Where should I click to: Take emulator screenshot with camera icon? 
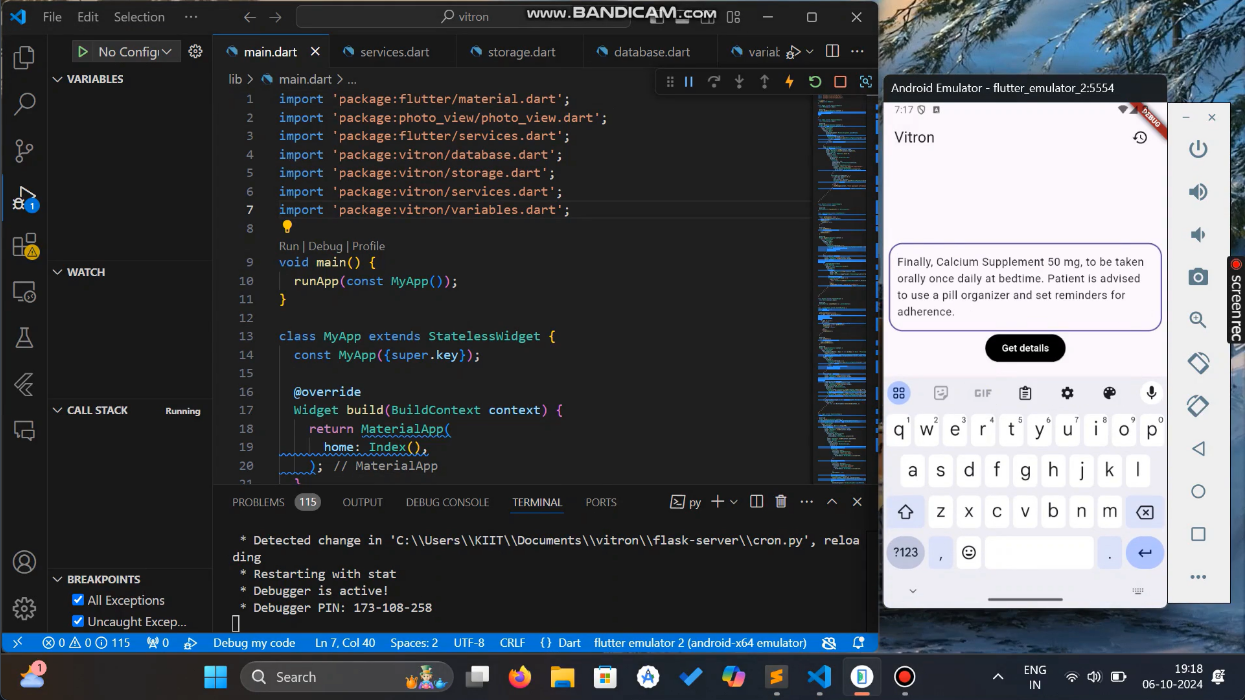pyautogui.click(x=1198, y=277)
